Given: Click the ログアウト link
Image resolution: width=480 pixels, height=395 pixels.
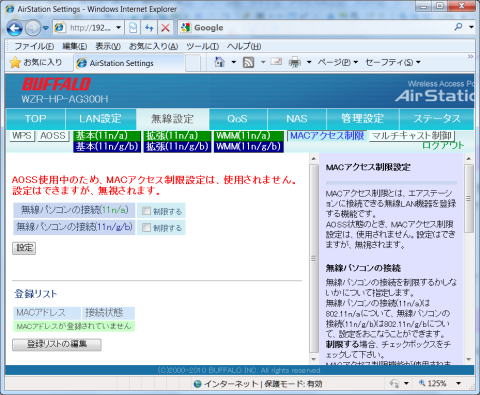Looking at the screenshot, I should 443,146.
